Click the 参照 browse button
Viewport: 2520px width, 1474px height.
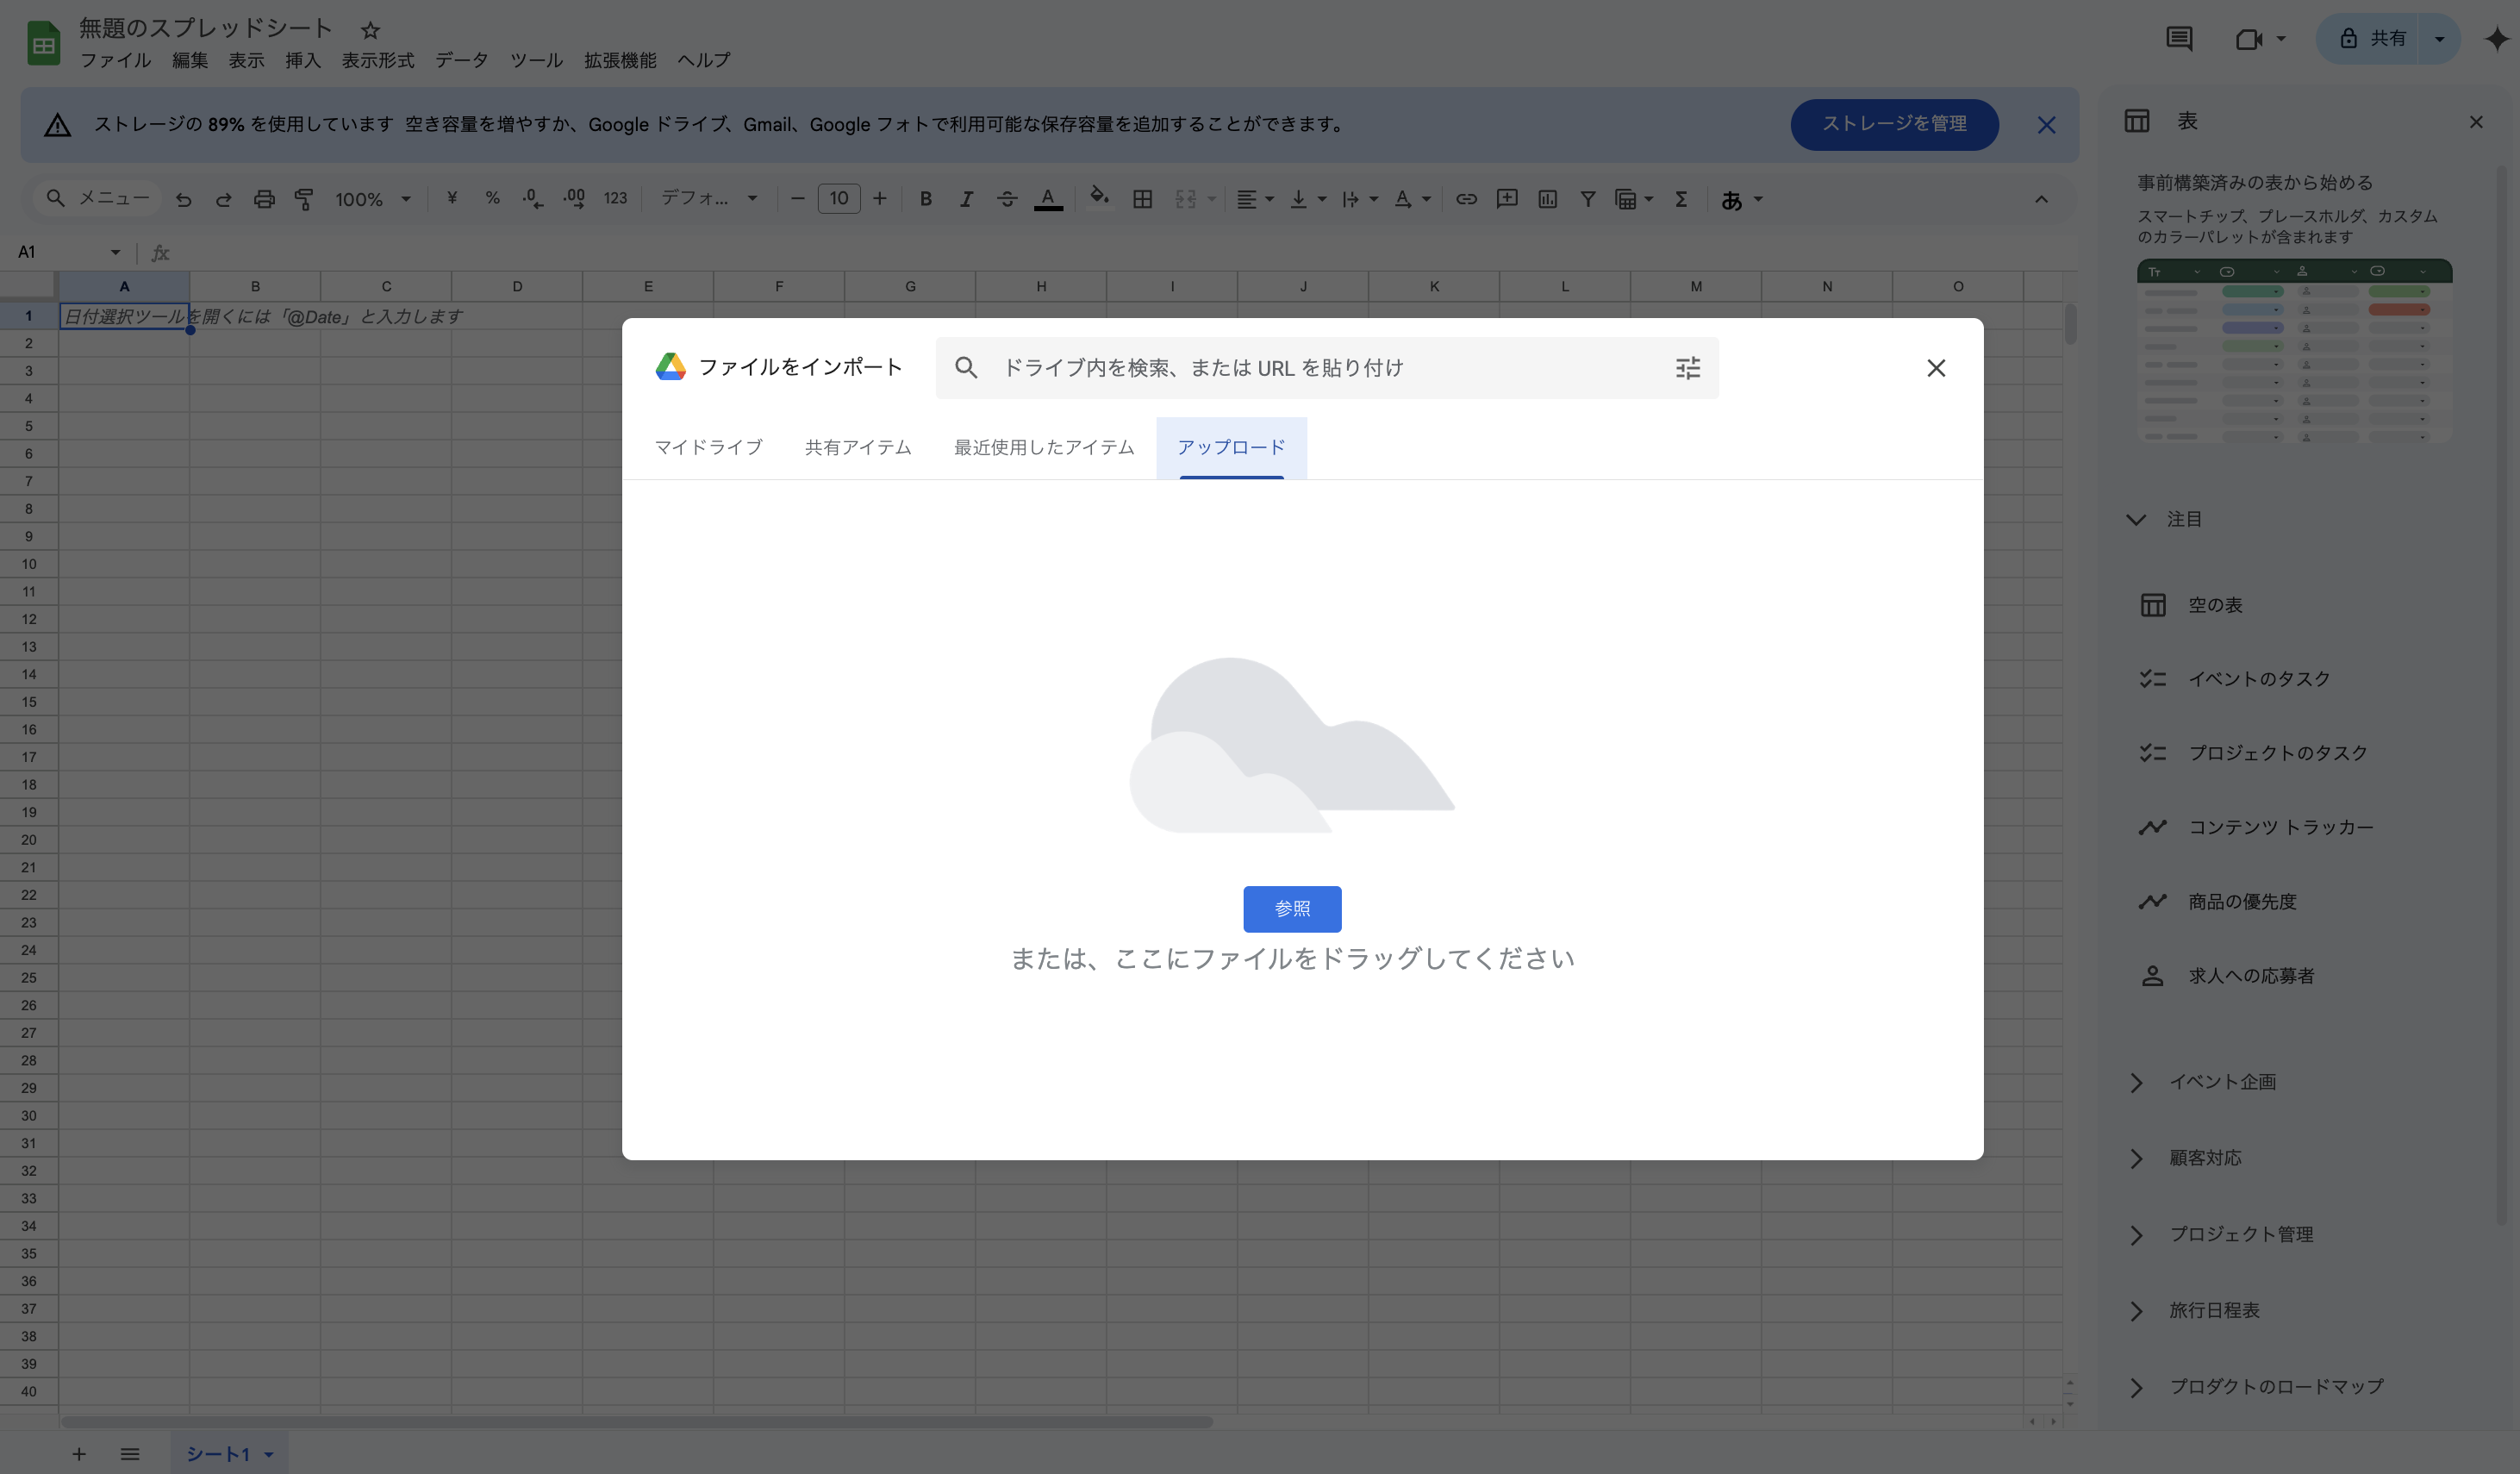[x=1292, y=909]
